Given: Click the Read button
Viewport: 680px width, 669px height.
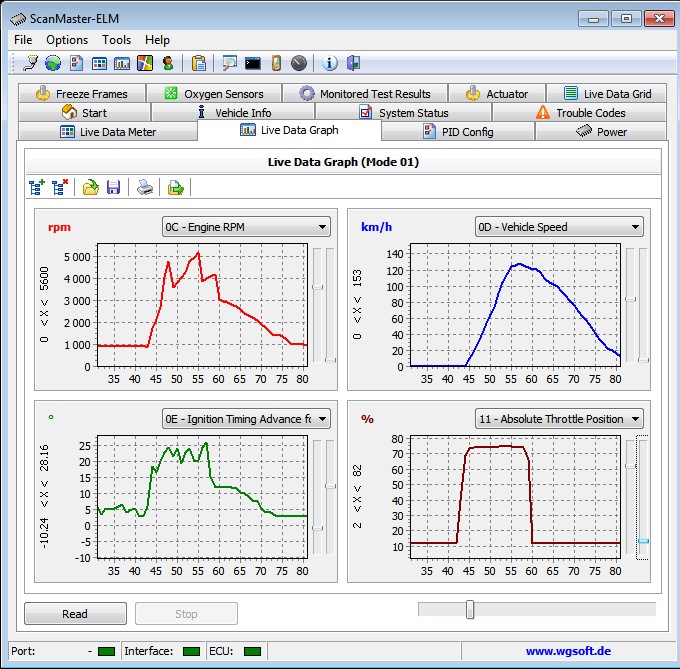Looking at the screenshot, I should click(75, 614).
